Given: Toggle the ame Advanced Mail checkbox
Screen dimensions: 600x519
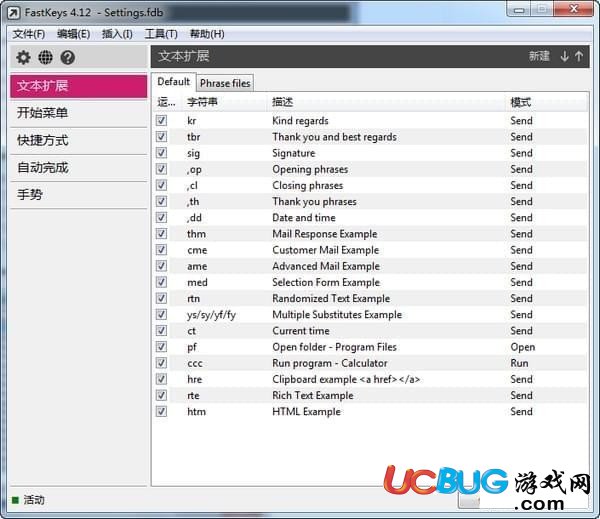Looking at the screenshot, I should coord(161,266).
